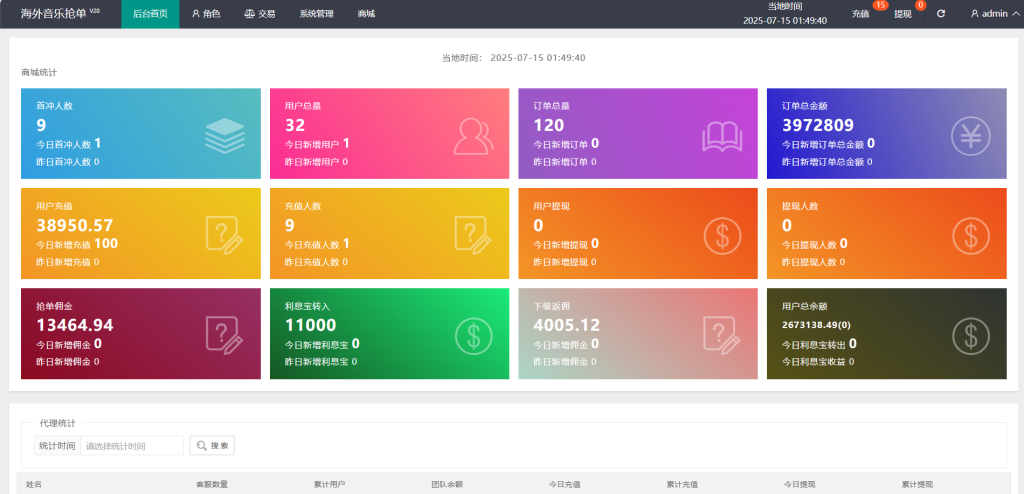Click the yen icon in 订单总金额 card
The width and height of the screenshot is (1024, 494).
click(x=970, y=136)
